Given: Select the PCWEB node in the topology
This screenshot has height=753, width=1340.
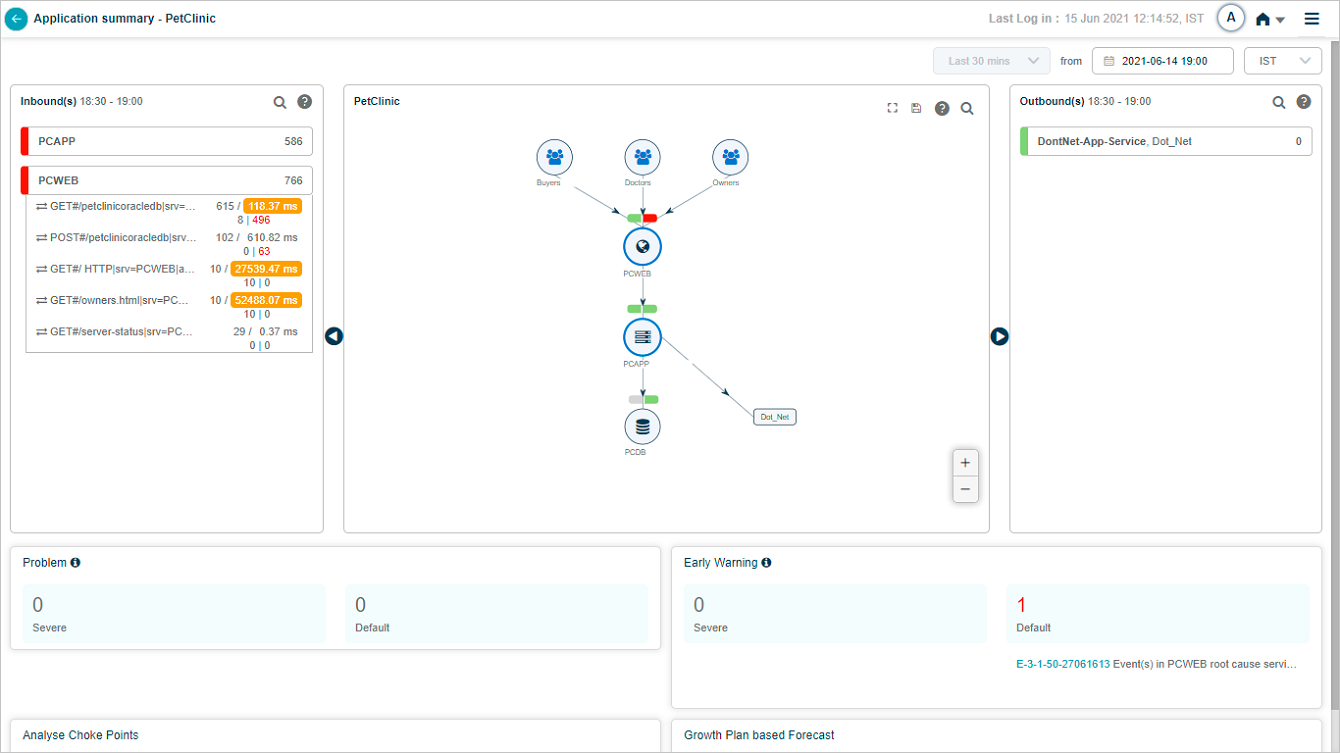Looking at the screenshot, I should click(x=642, y=246).
